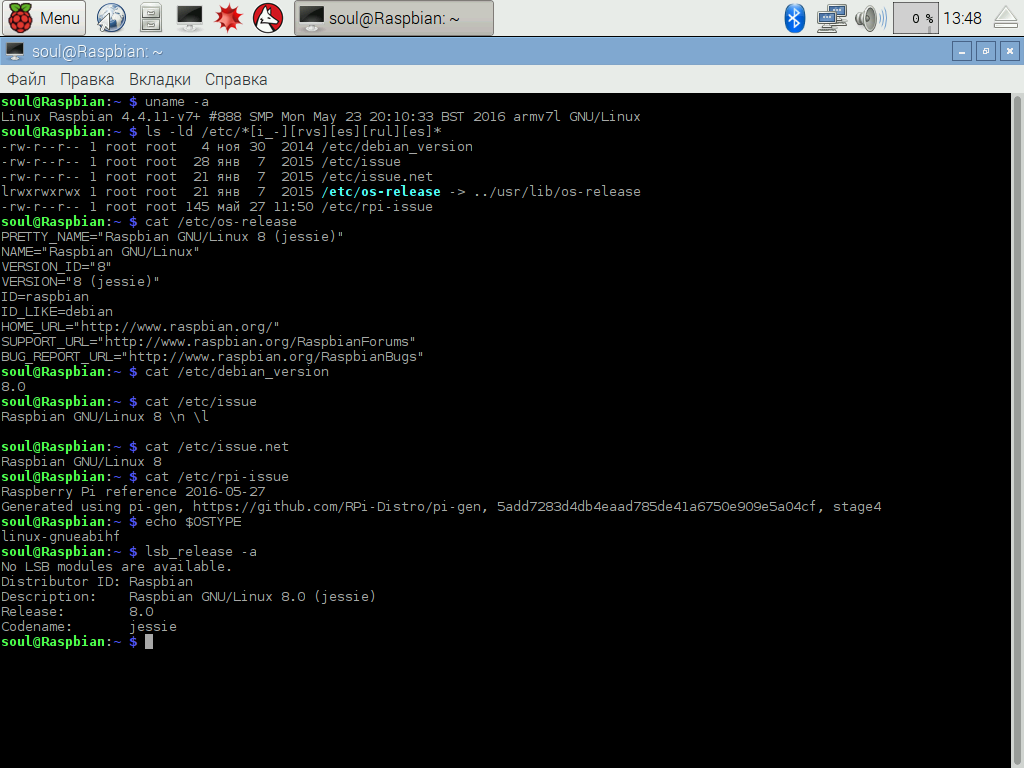This screenshot has width=1024, height=768.
Task: Launch the web browser globe icon
Action: click(x=111, y=18)
